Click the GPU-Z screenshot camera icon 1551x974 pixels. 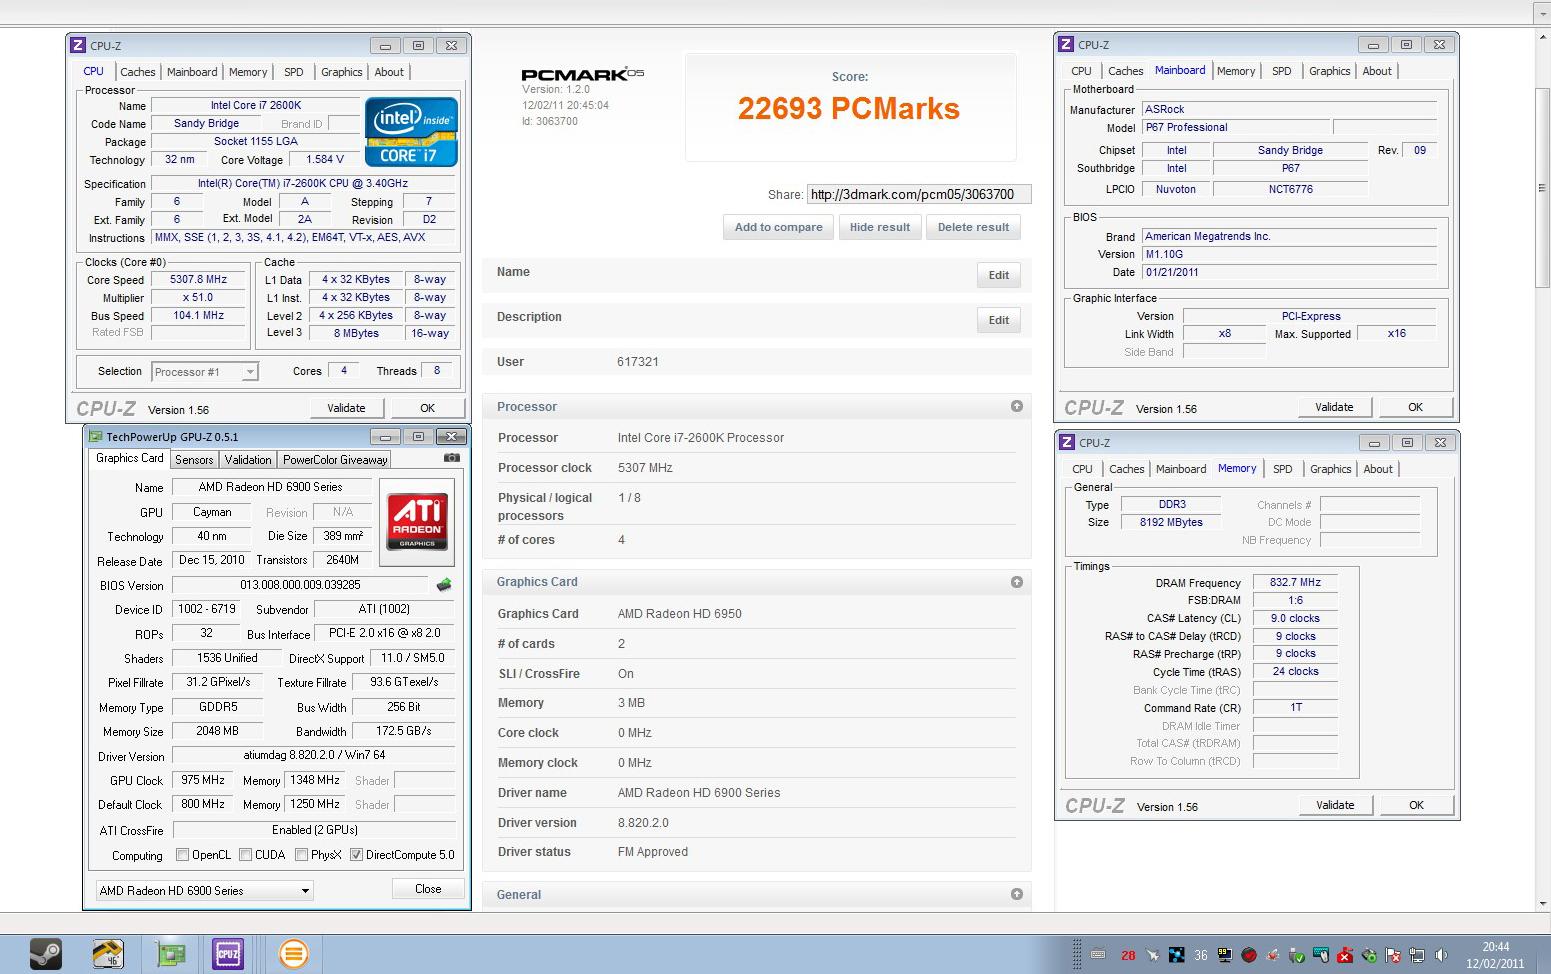coord(452,458)
